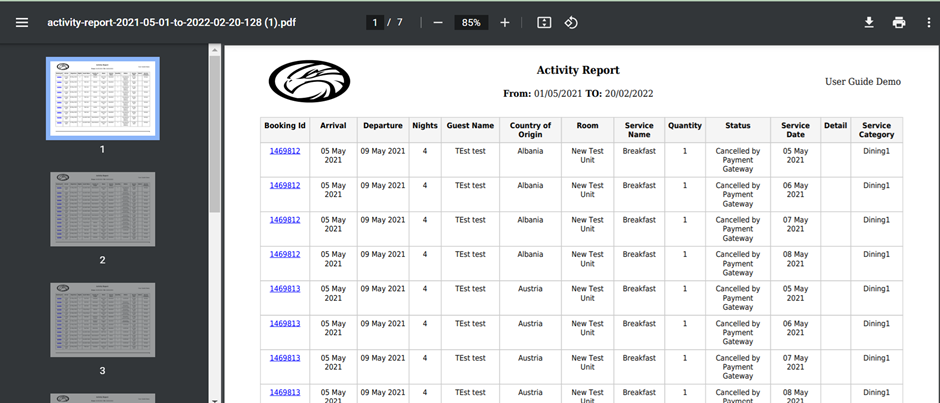Open booking 1469812 link for 08 May service
The height and width of the screenshot is (403, 940).
click(285, 254)
